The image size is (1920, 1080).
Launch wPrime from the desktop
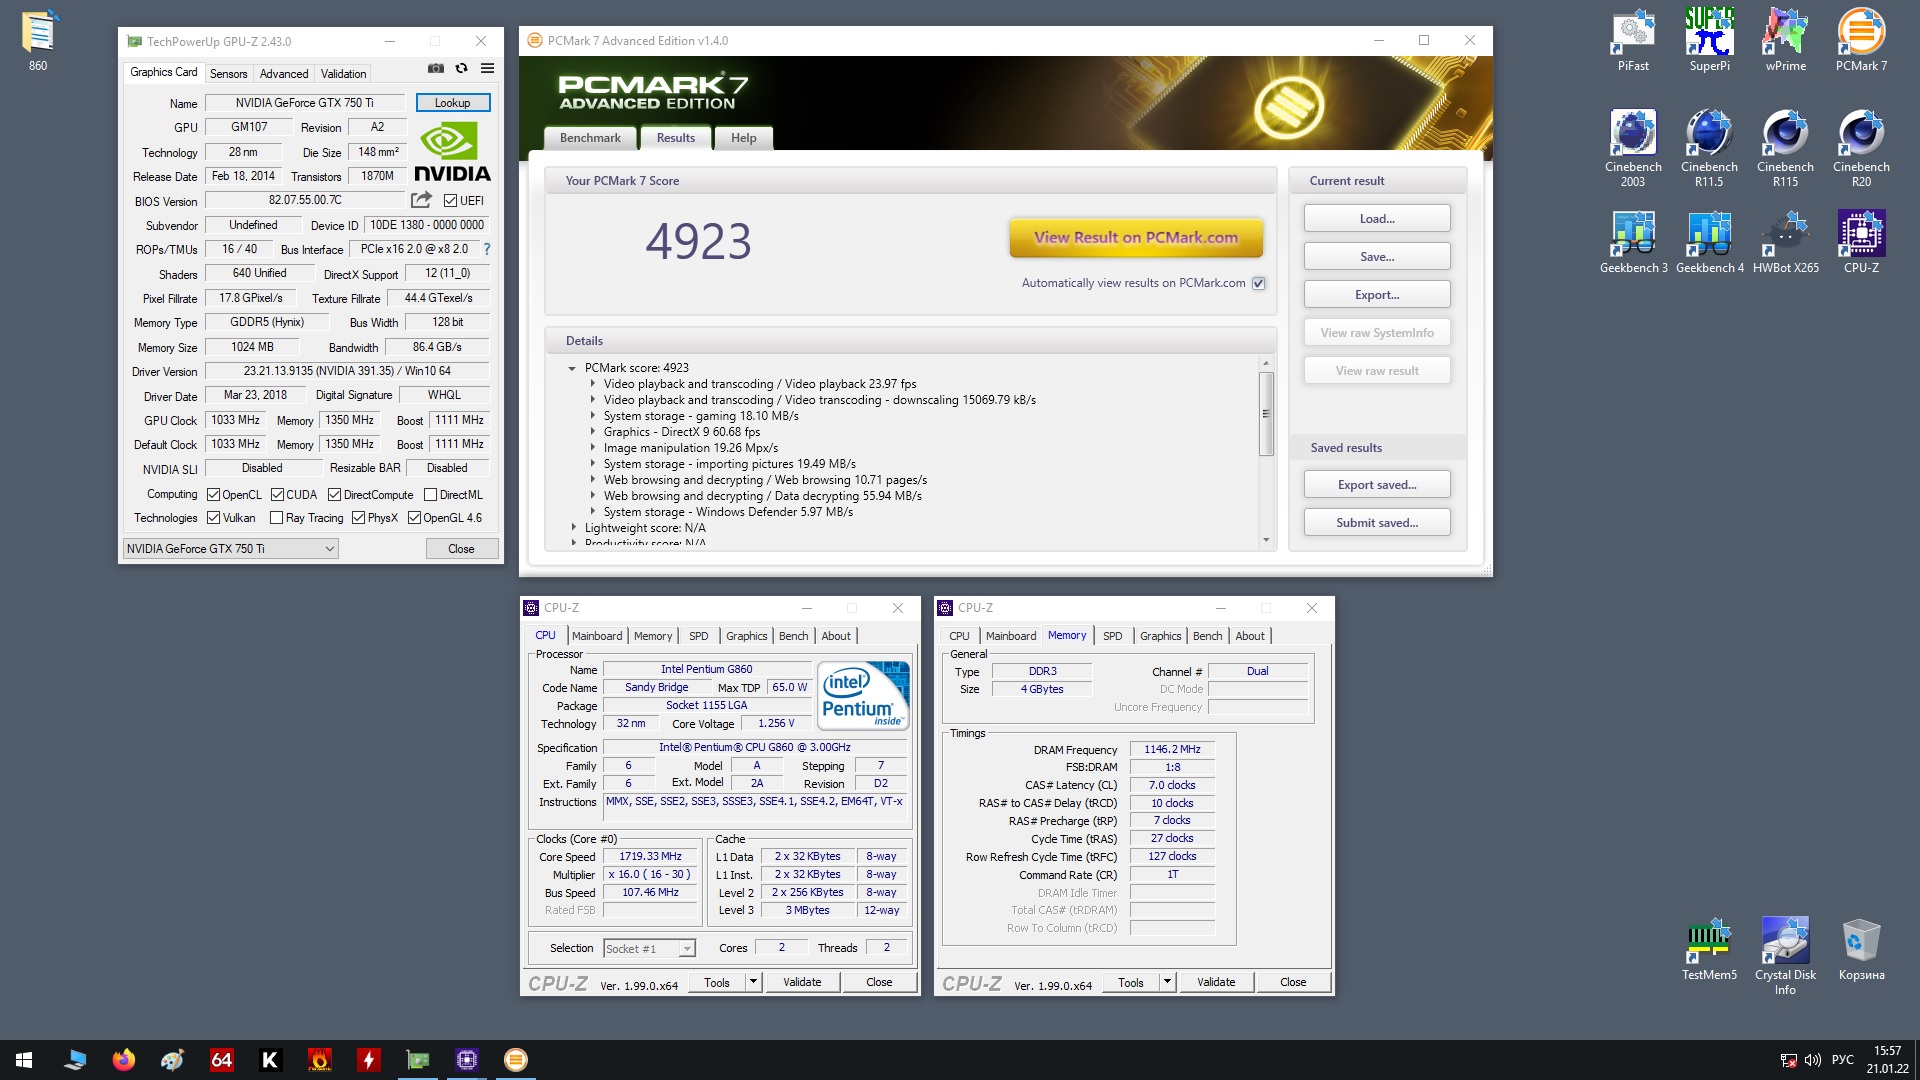tap(1785, 40)
